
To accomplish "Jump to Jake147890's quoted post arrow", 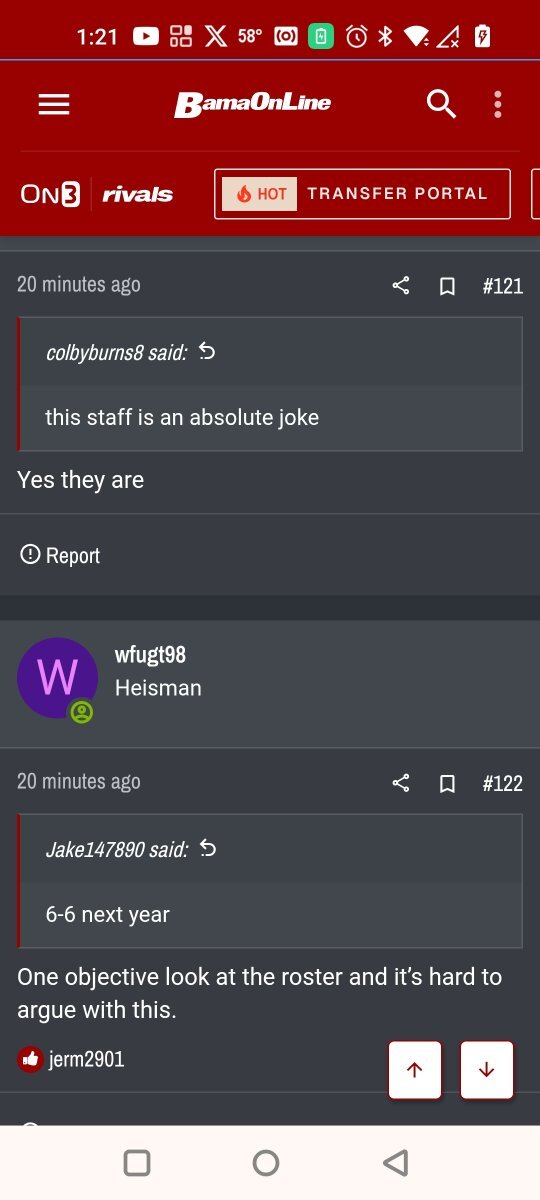I will 208,848.
